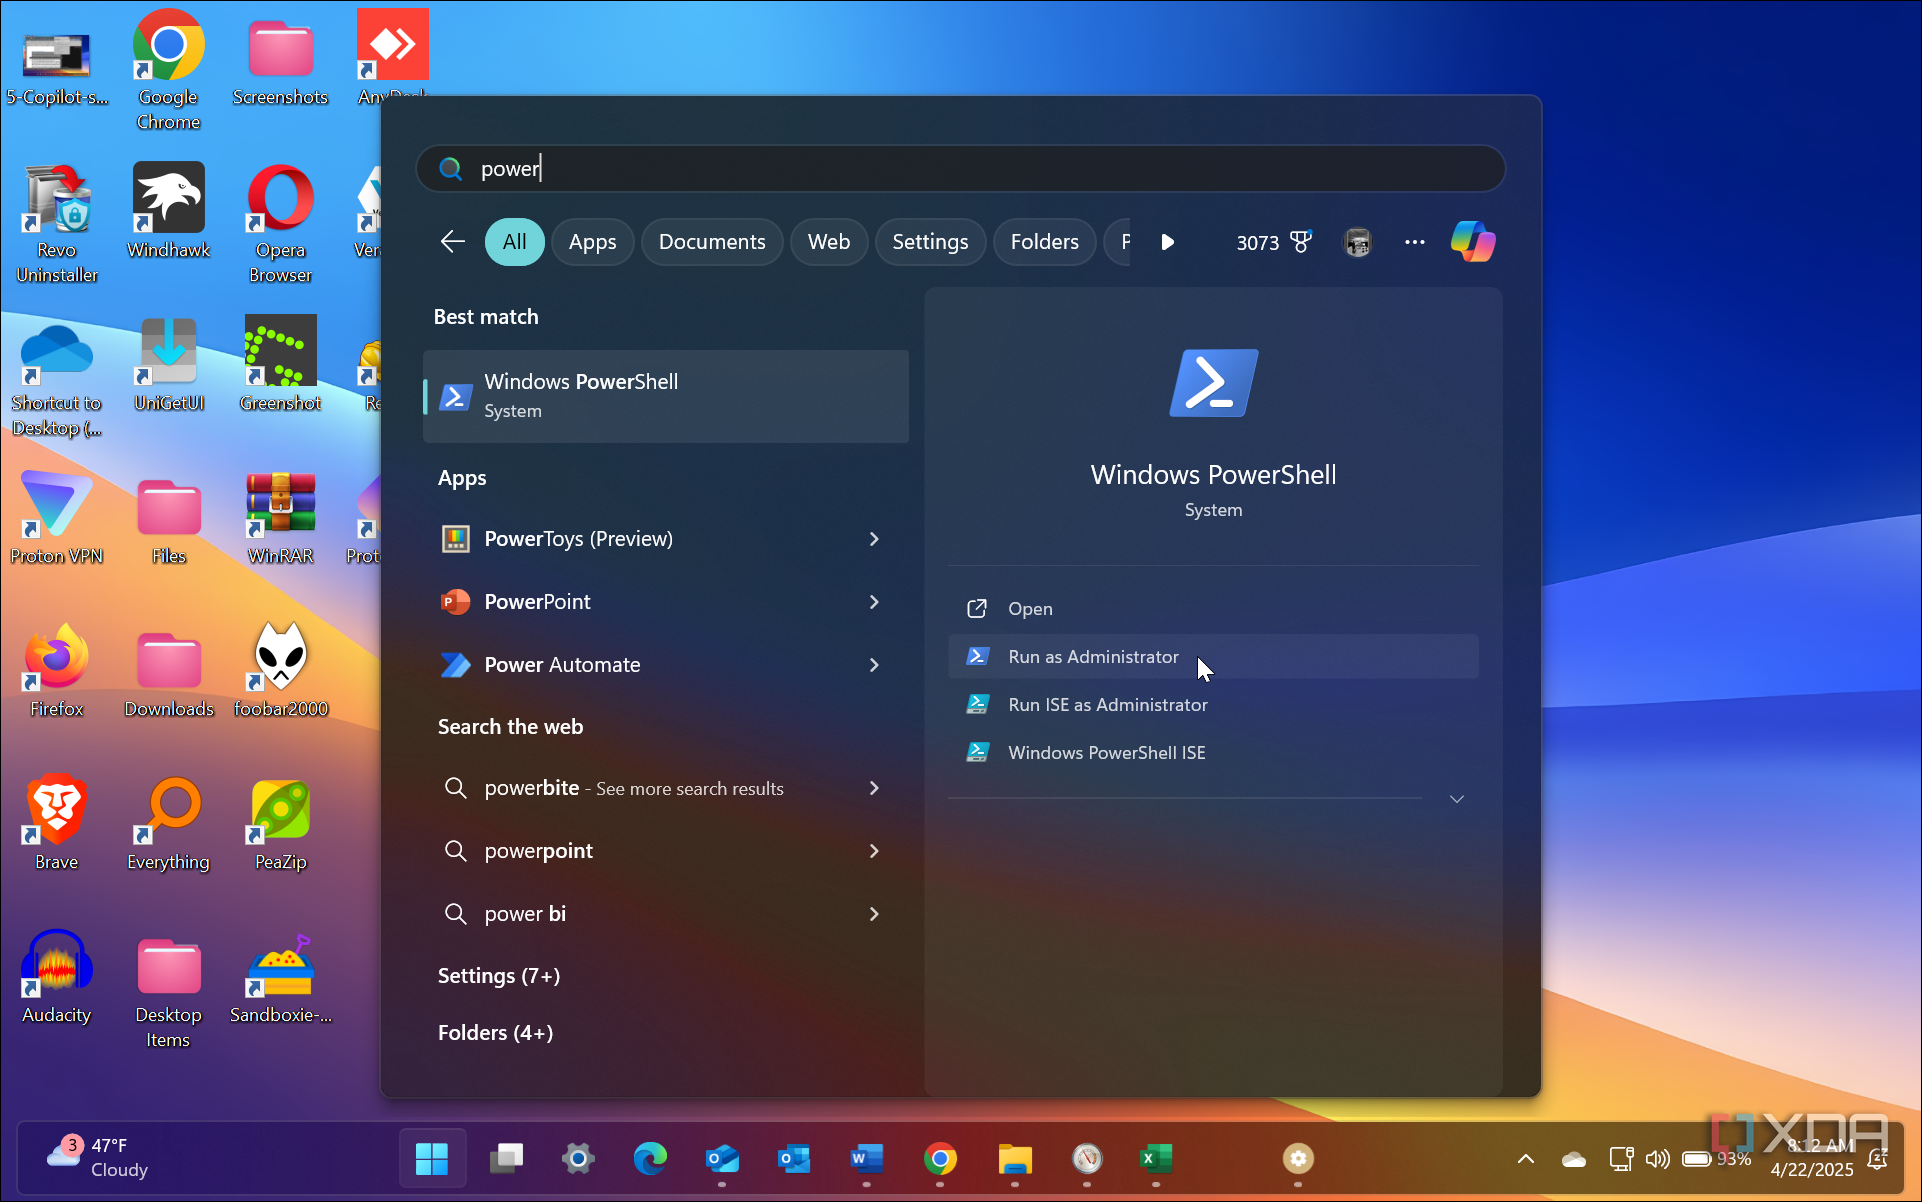Screen dimensions: 1922x1202
Task: Click the Microsoft Rewards trophy icon
Action: (x=1301, y=242)
